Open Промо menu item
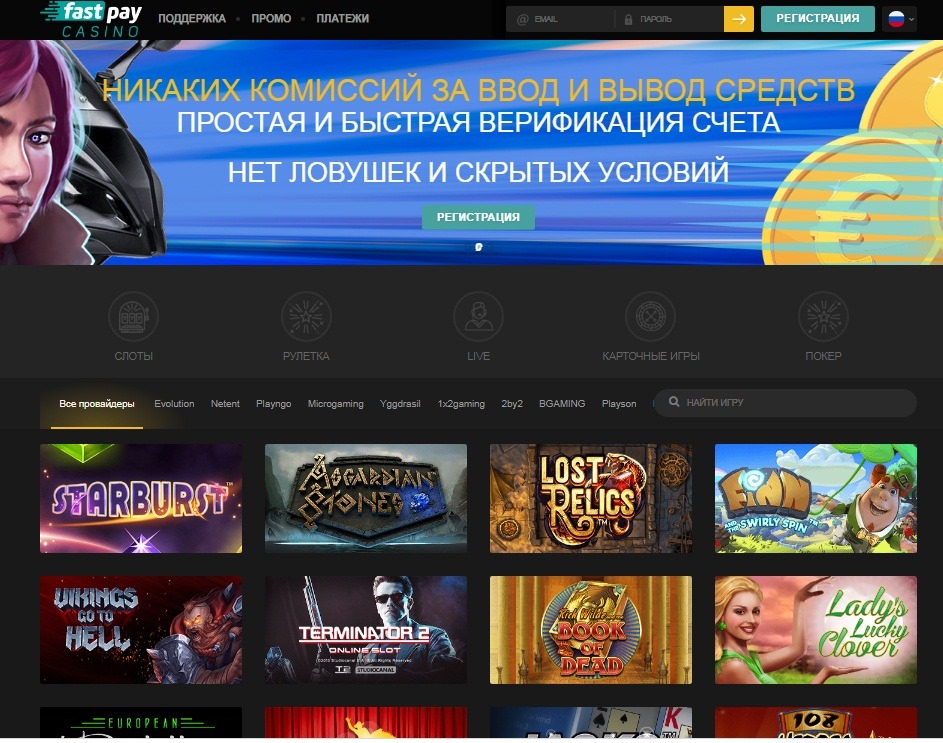This screenshot has width=943, height=743. click(x=271, y=19)
